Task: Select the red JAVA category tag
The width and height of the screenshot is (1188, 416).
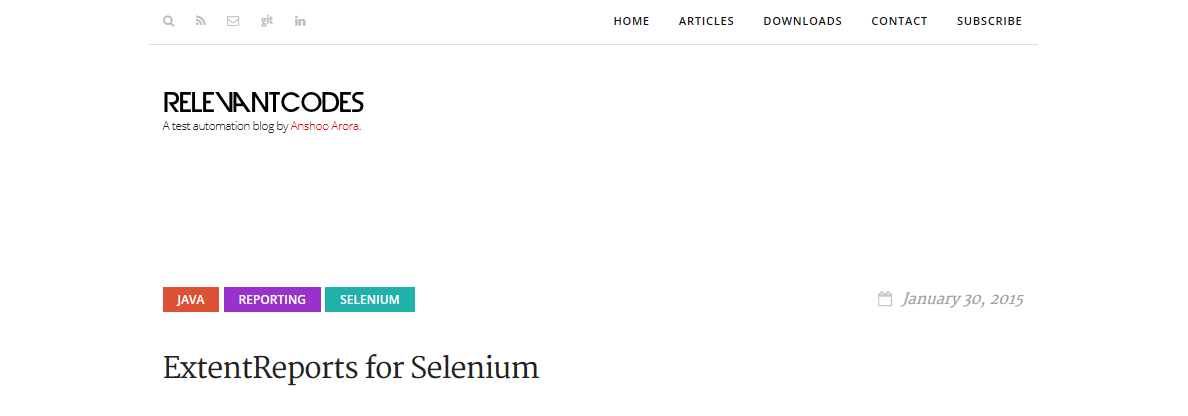Action: [191, 300]
